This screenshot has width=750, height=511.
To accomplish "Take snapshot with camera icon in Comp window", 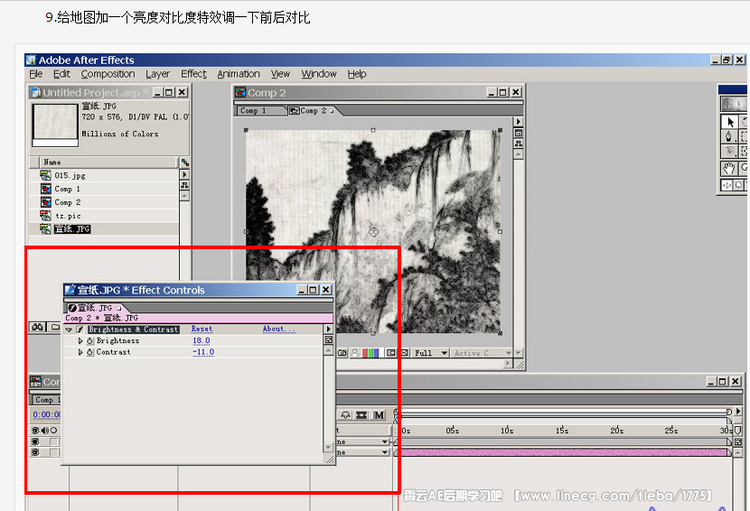I will (342, 353).
